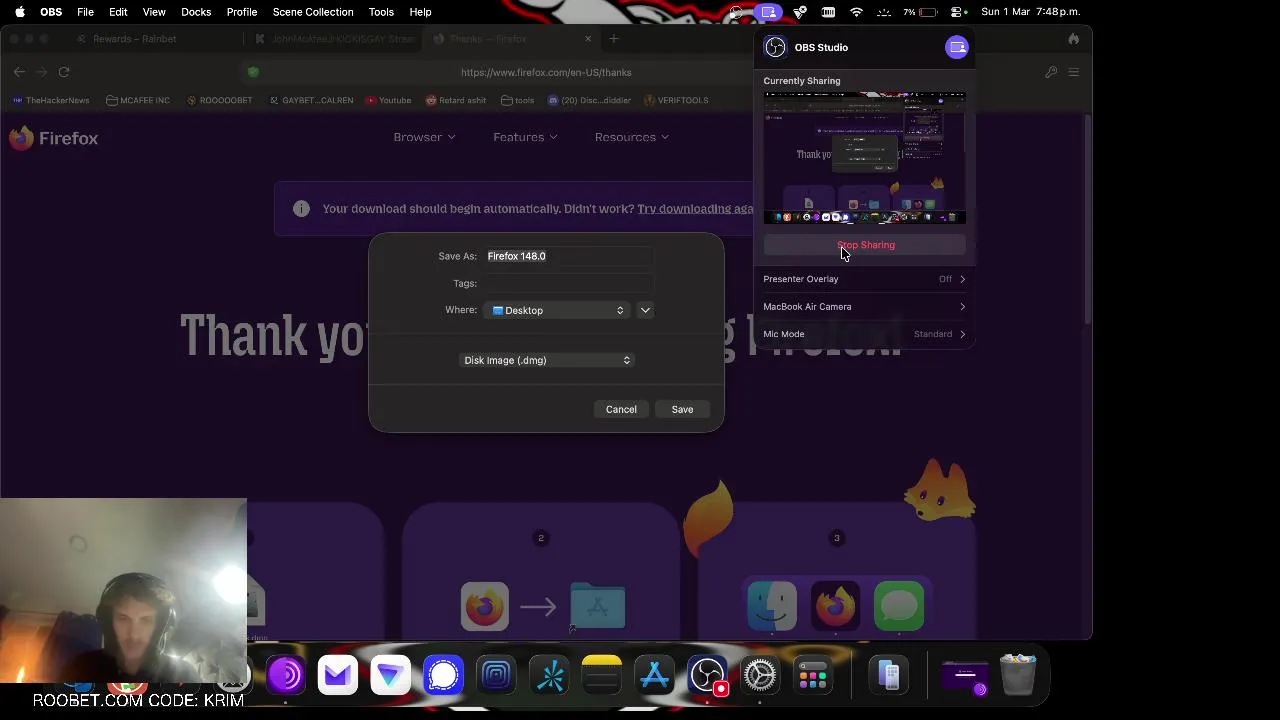This screenshot has width=1280, height=720.
Task: Cancel the Save As dialog
Action: pos(621,409)
